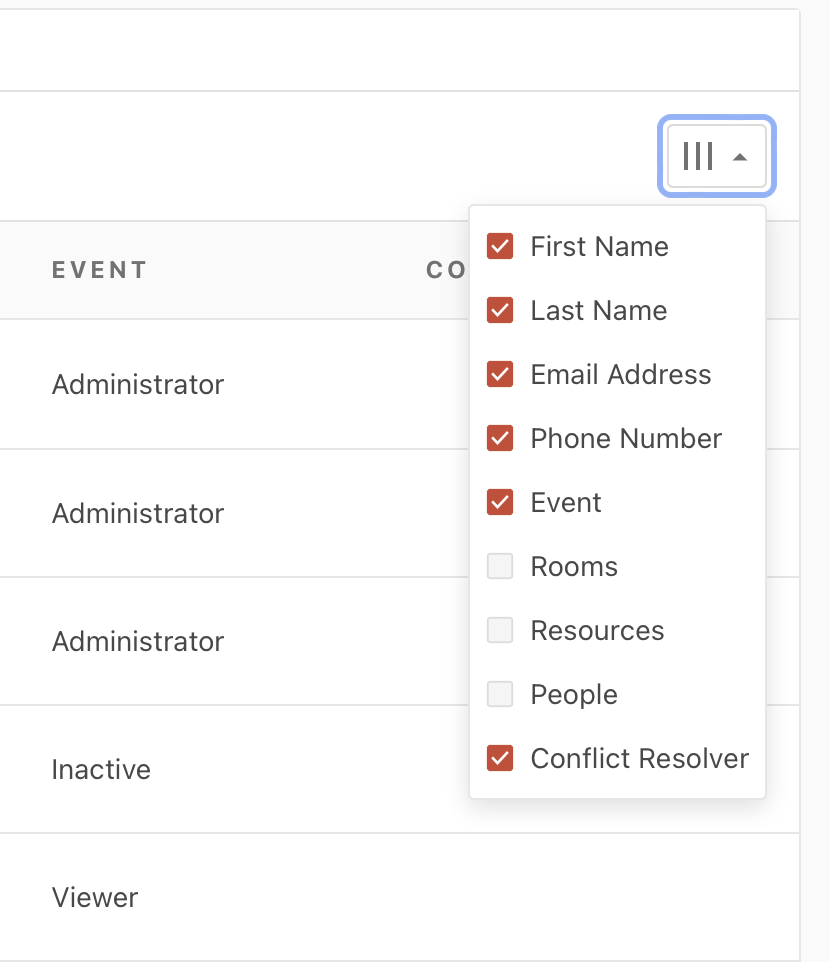The height and width of the screenshot is (962, 830).
Task: Uncheck the Last Name column checkbox
Action: (x=500, y=310)
